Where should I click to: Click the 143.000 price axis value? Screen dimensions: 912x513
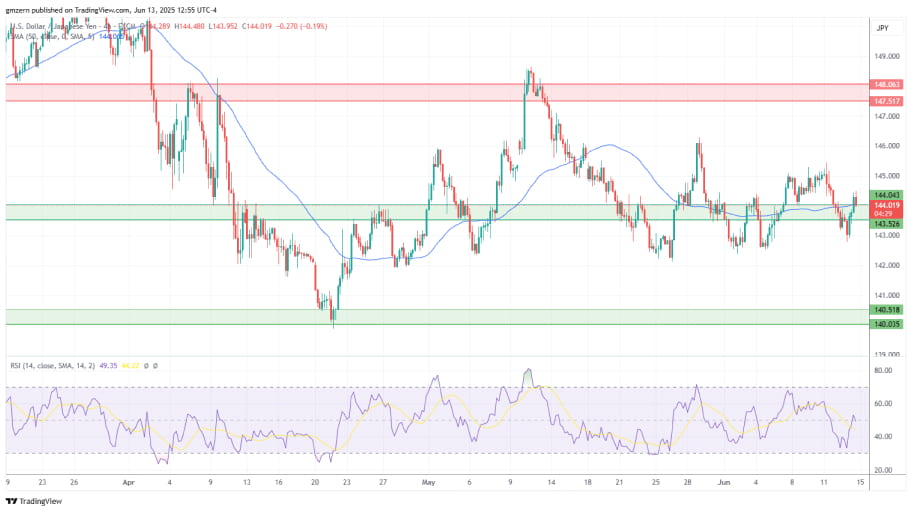click(888, 236)
